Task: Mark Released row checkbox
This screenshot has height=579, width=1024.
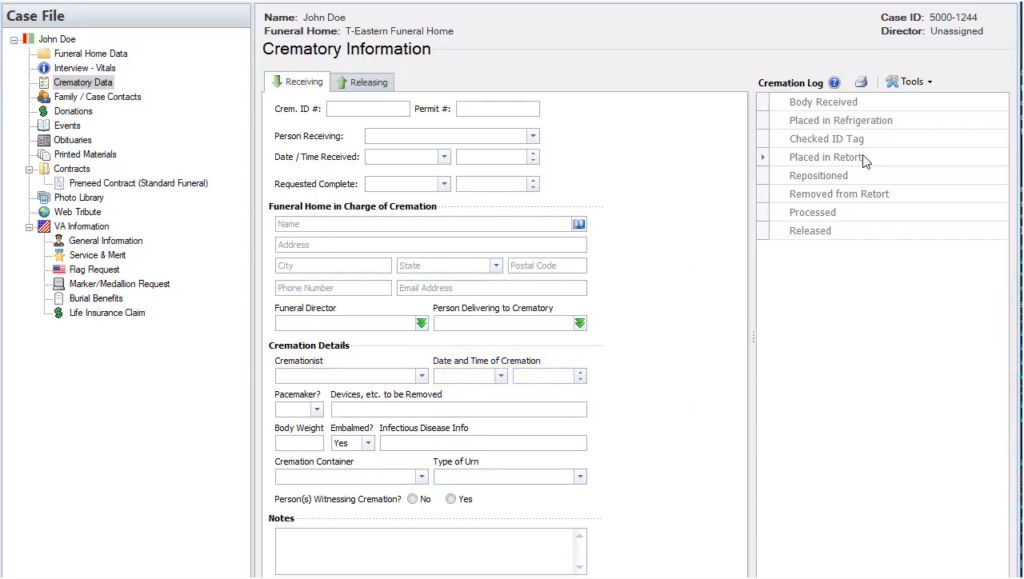Action: [763, 230]
